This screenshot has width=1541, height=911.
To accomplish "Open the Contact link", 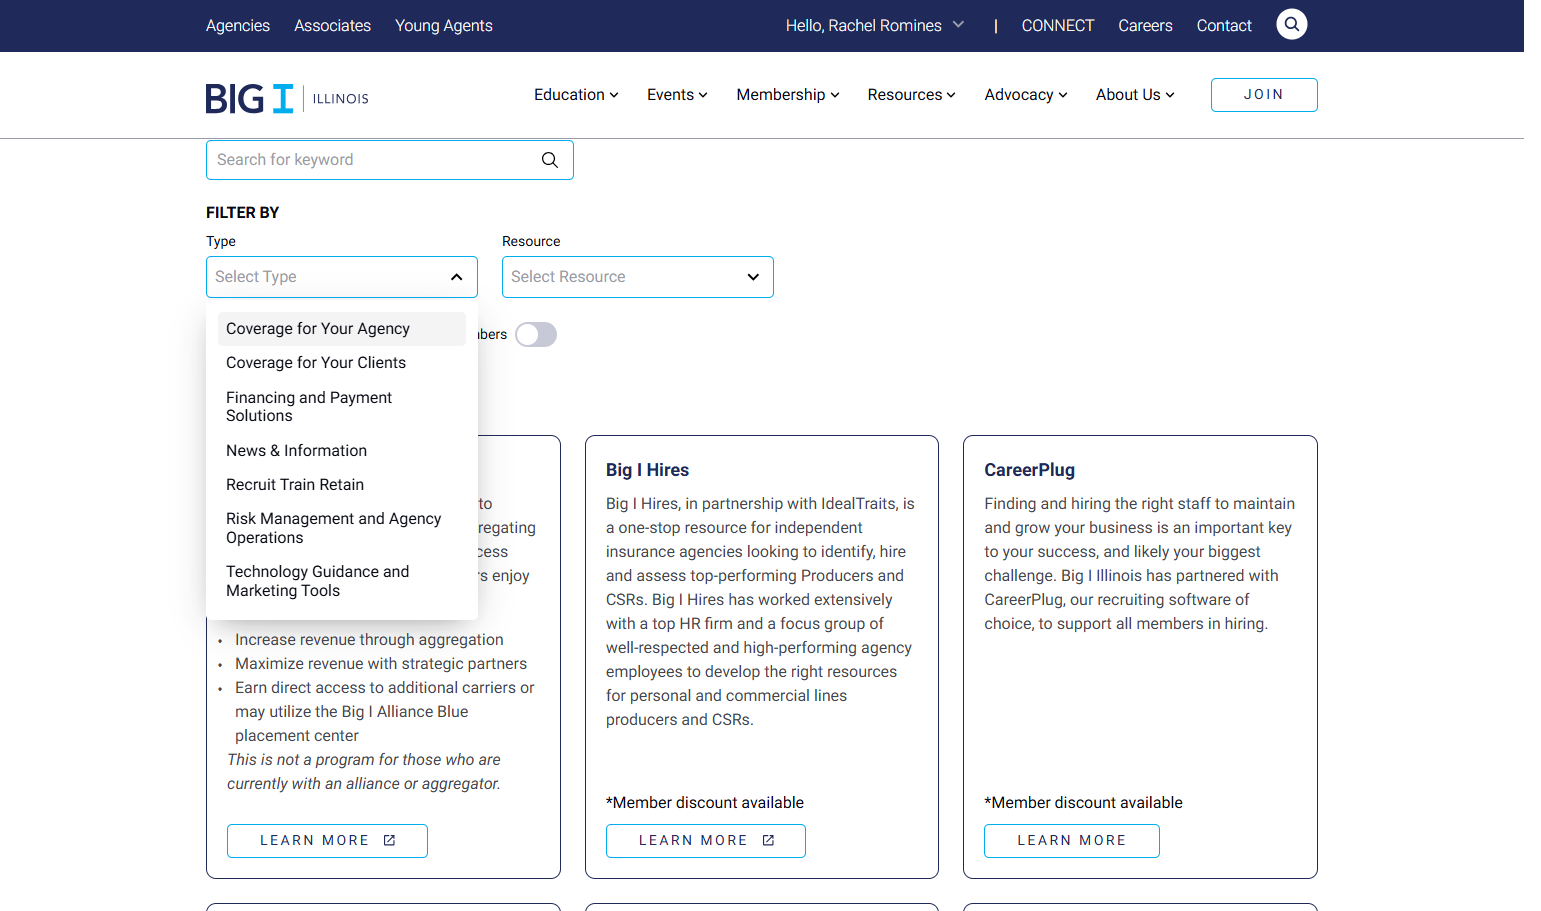I will pyautogui.click(x=1224, y=26).
